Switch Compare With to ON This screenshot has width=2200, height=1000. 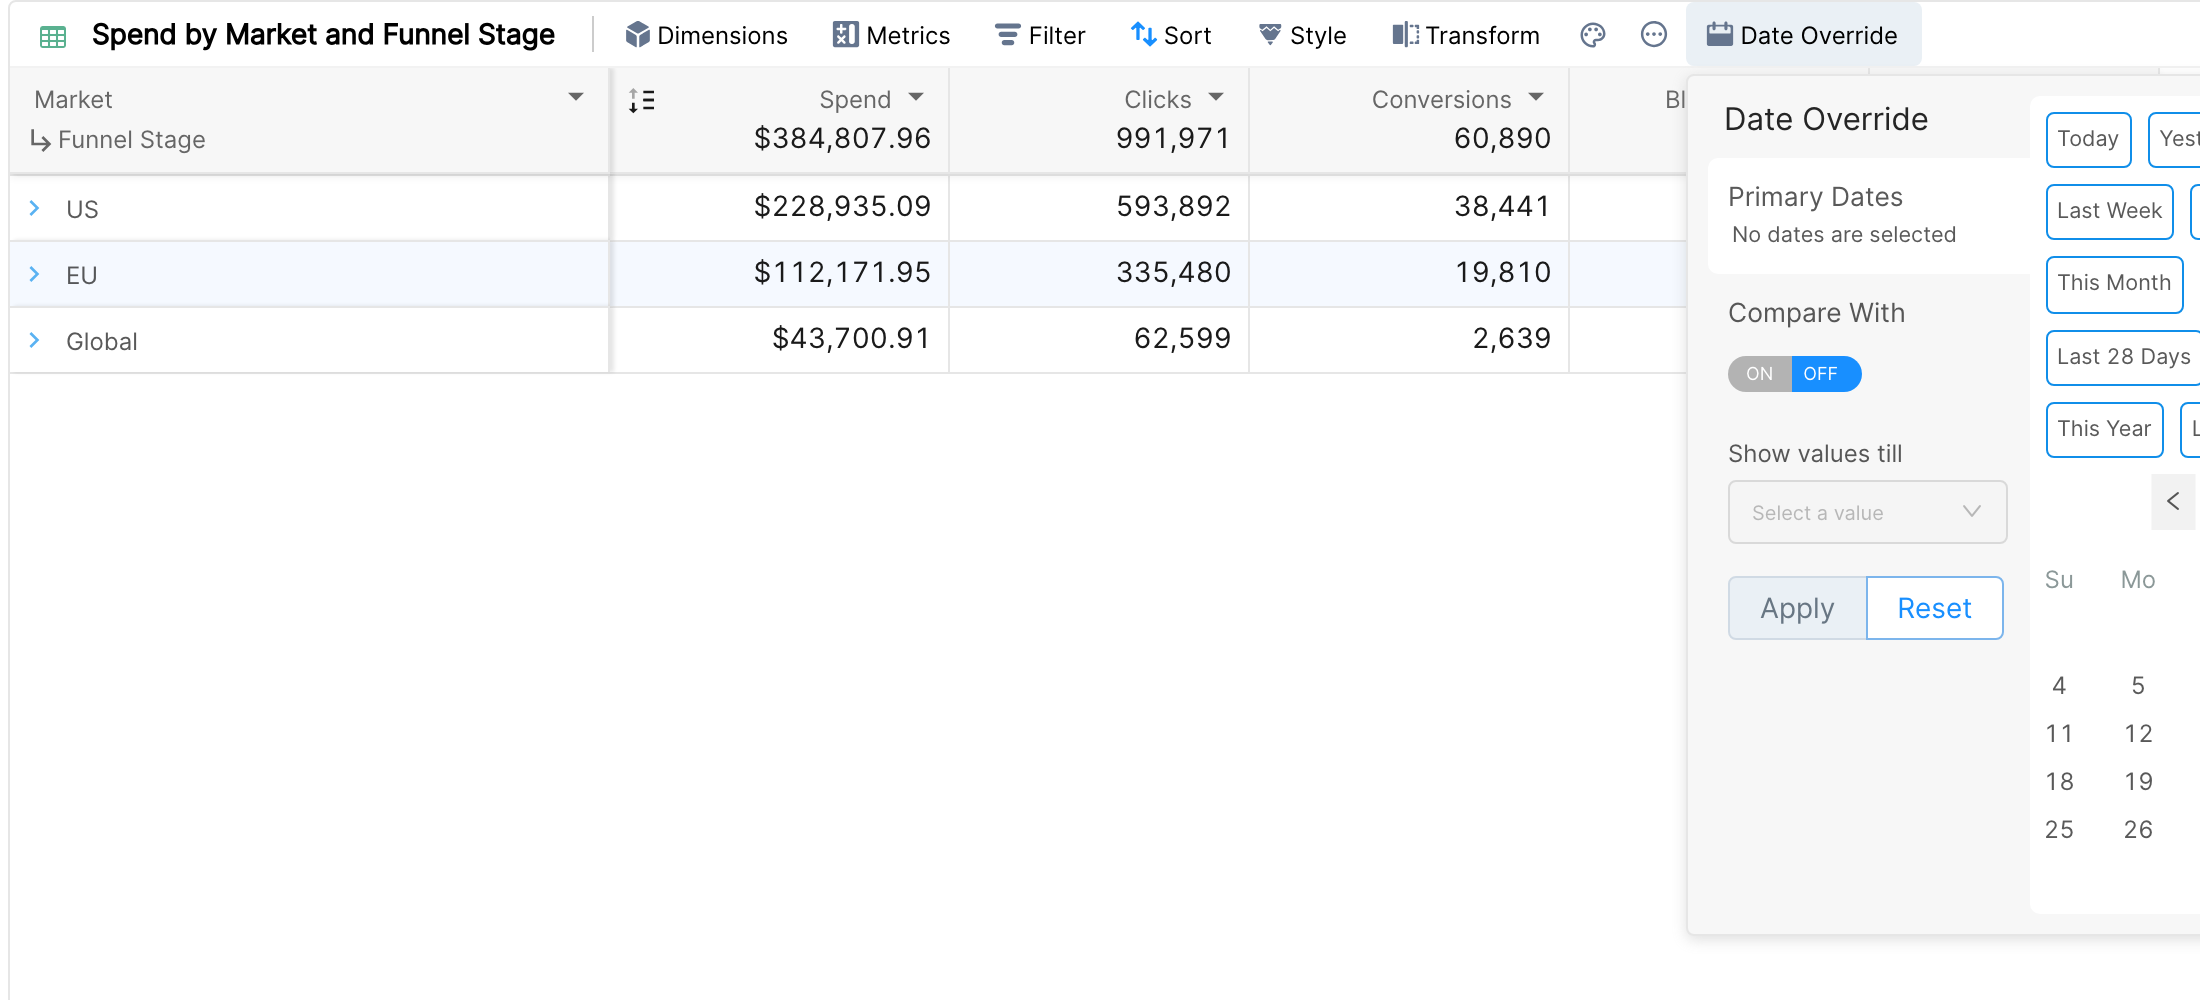point(1760,374)
